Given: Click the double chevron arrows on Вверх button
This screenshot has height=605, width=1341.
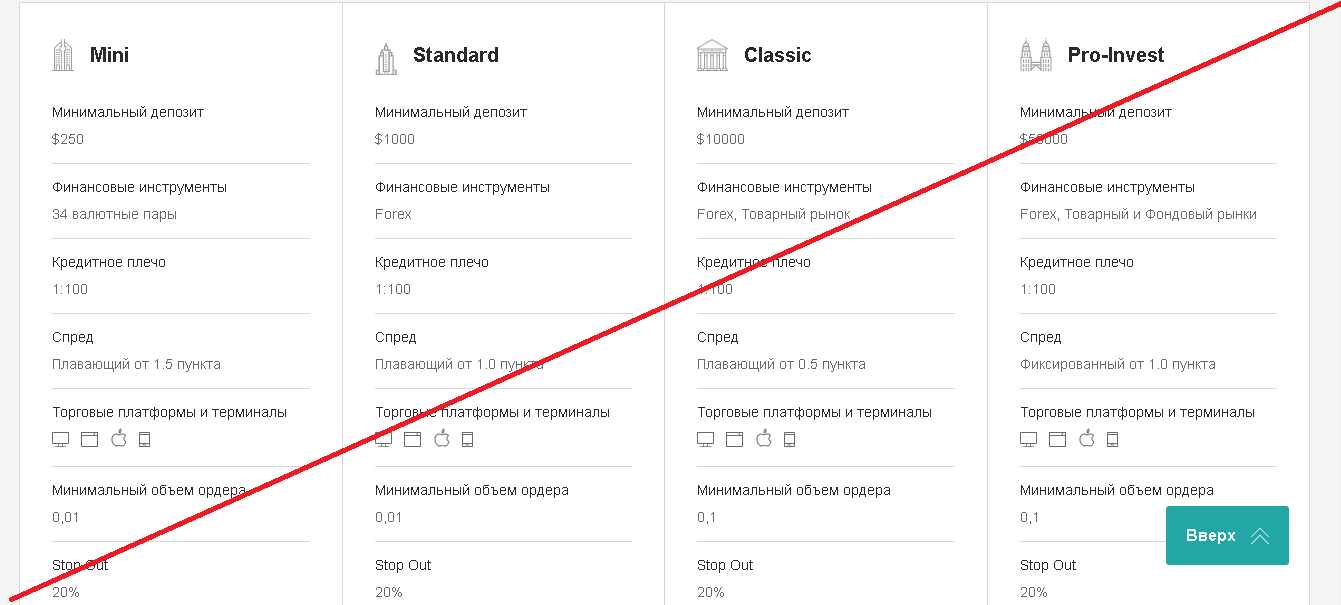Looking at the screenshot, I should coord(1260,536).
